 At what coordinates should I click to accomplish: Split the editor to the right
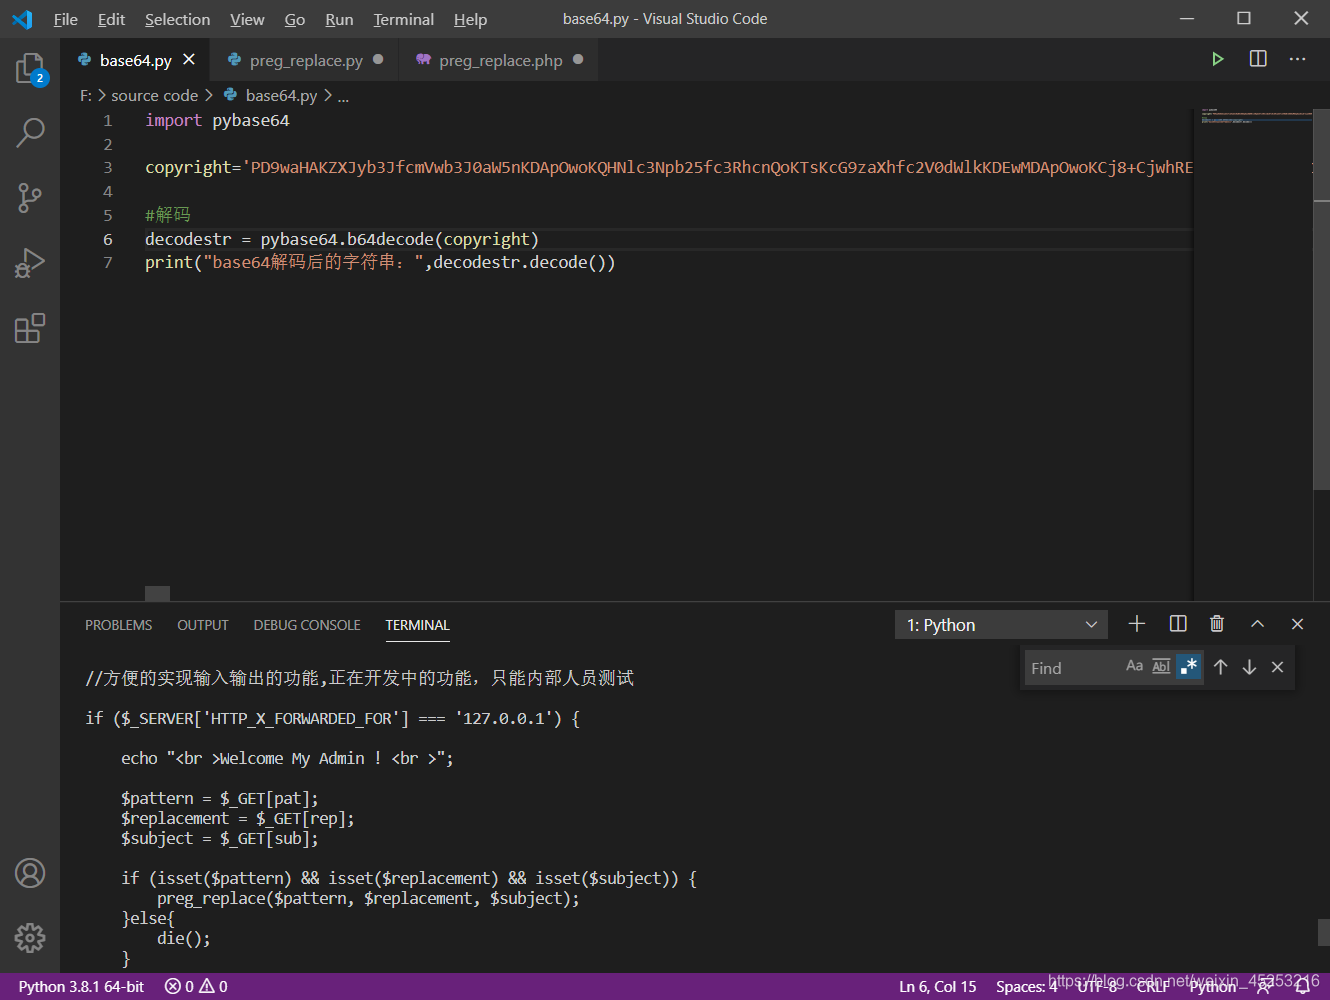click(x=1258, y=59)
